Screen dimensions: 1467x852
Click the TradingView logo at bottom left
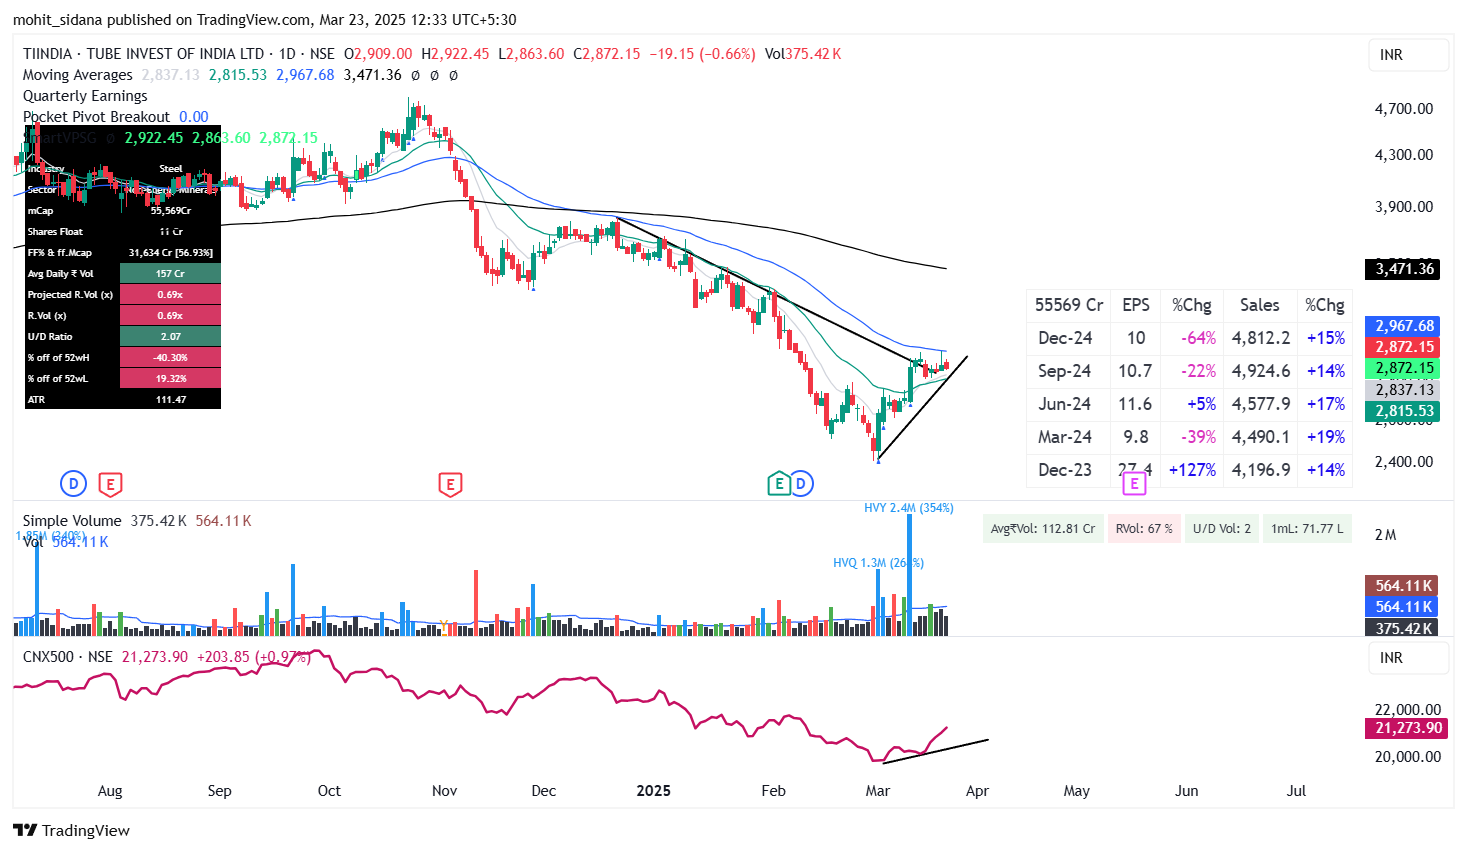(71, 830)
